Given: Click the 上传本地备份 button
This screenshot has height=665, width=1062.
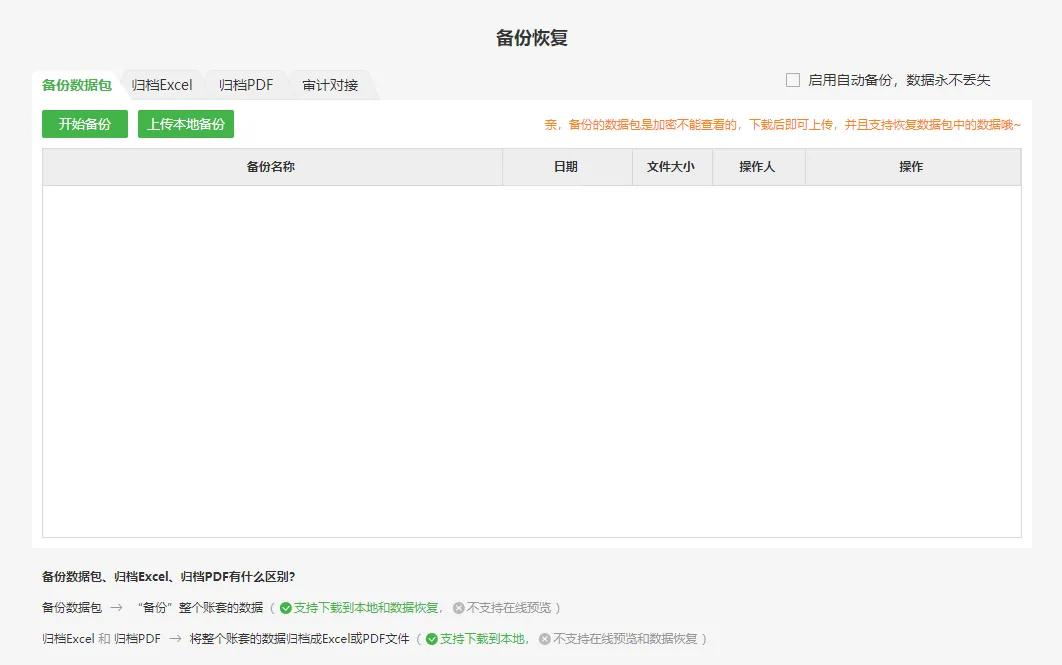Looking at the screenshot, I should point(186,124).
